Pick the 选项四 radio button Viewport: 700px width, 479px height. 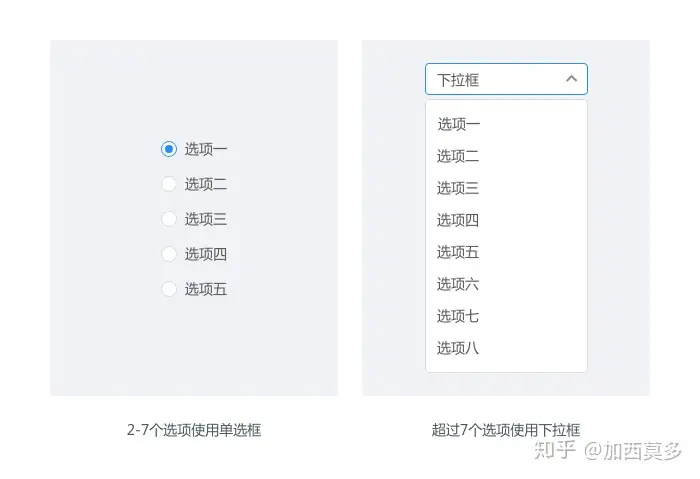[169, 254]
